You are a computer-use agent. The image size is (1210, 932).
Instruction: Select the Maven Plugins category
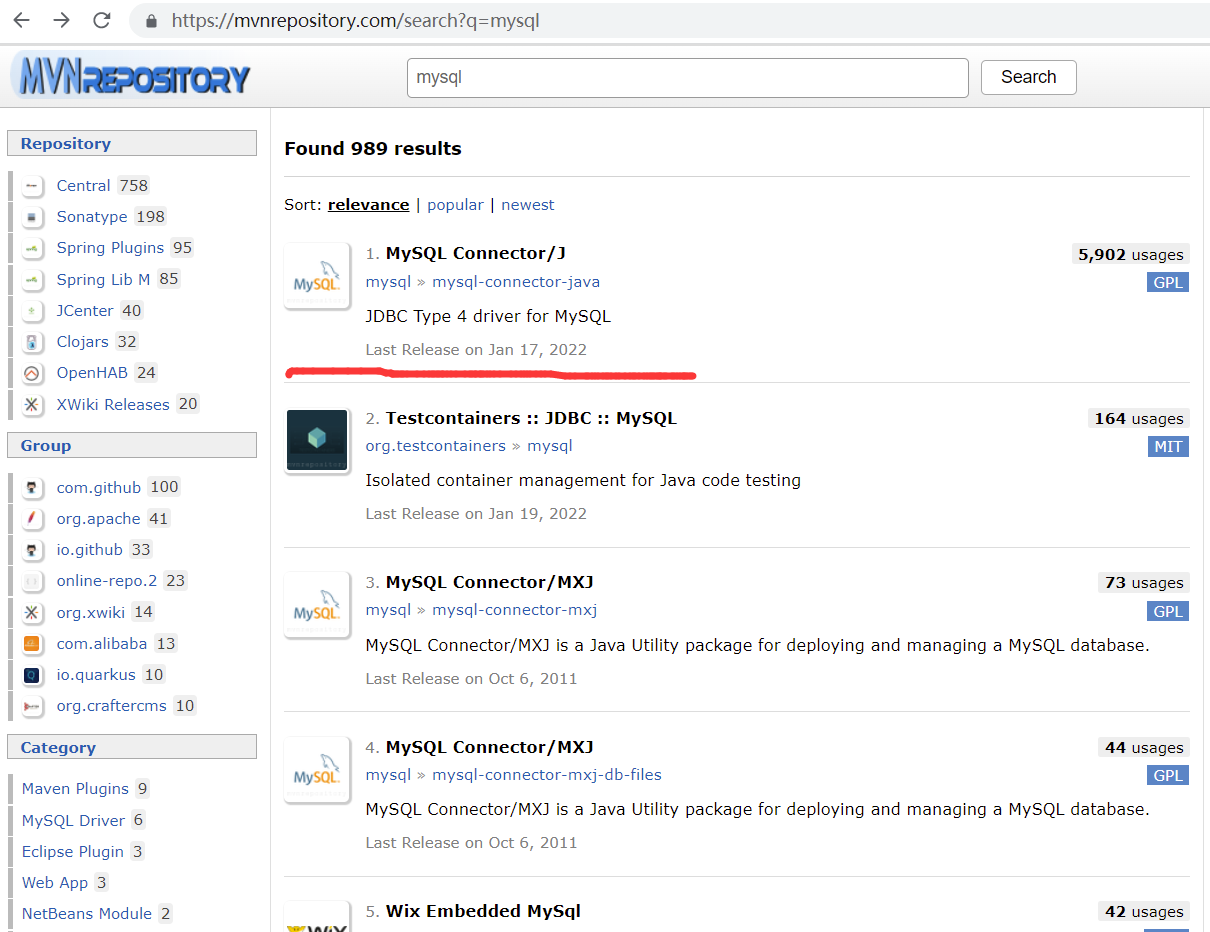[75, 789]
